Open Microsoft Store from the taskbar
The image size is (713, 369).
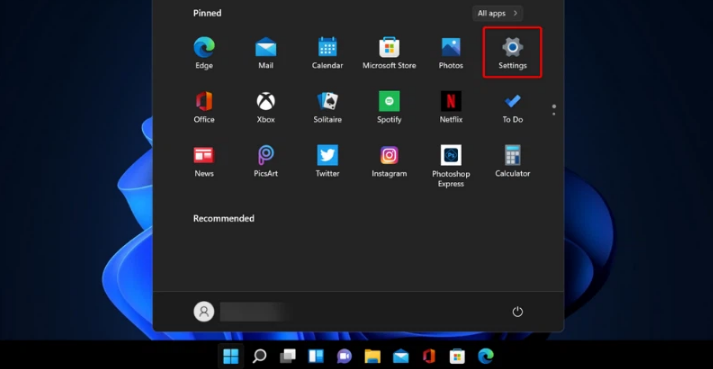pos(457,356)
